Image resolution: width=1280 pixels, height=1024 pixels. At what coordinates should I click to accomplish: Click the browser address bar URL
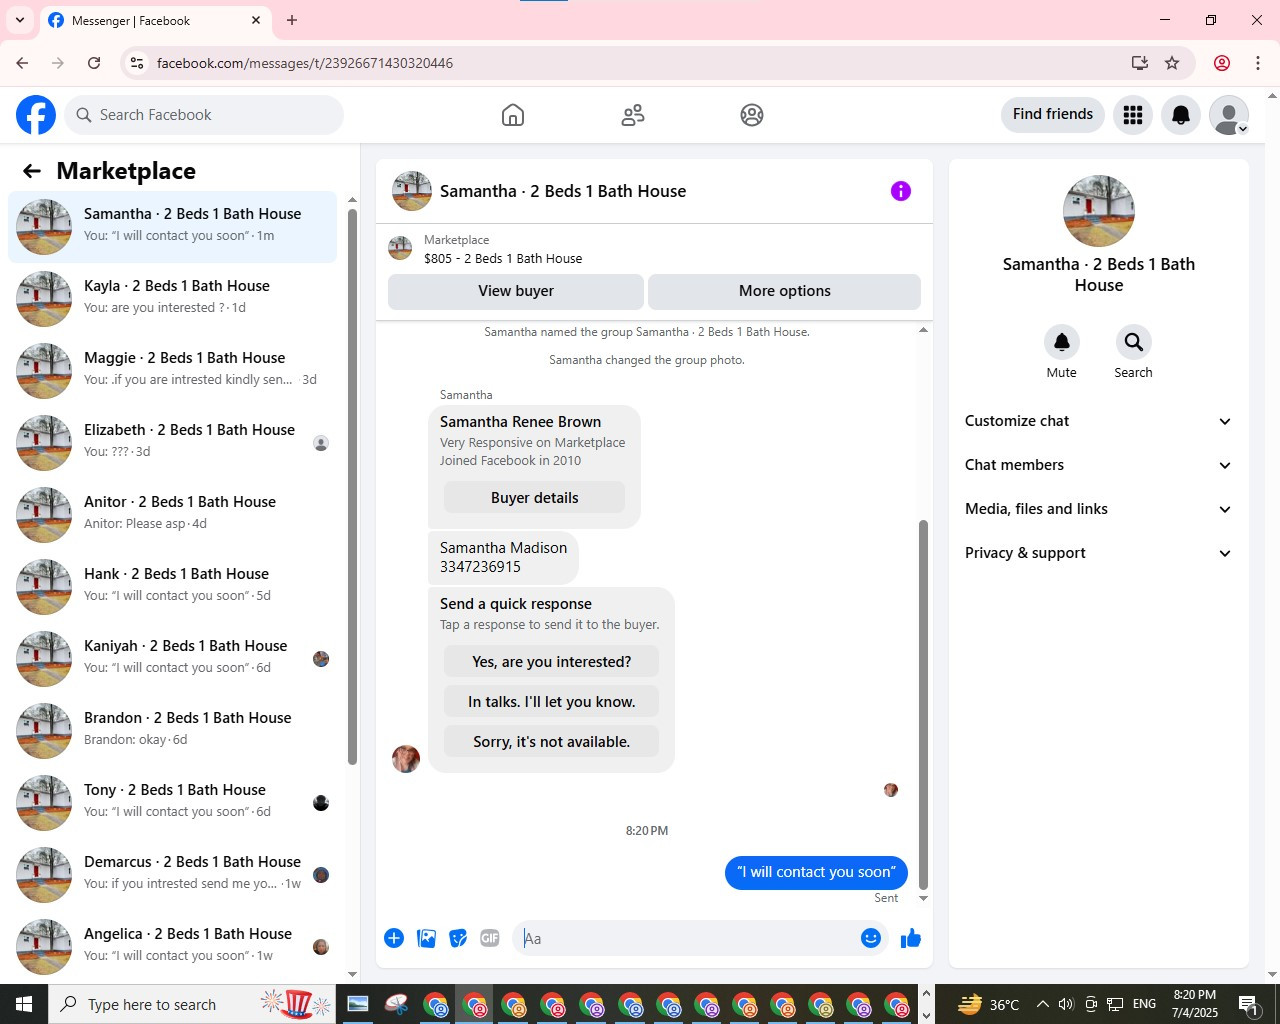[x=305, y=63]
